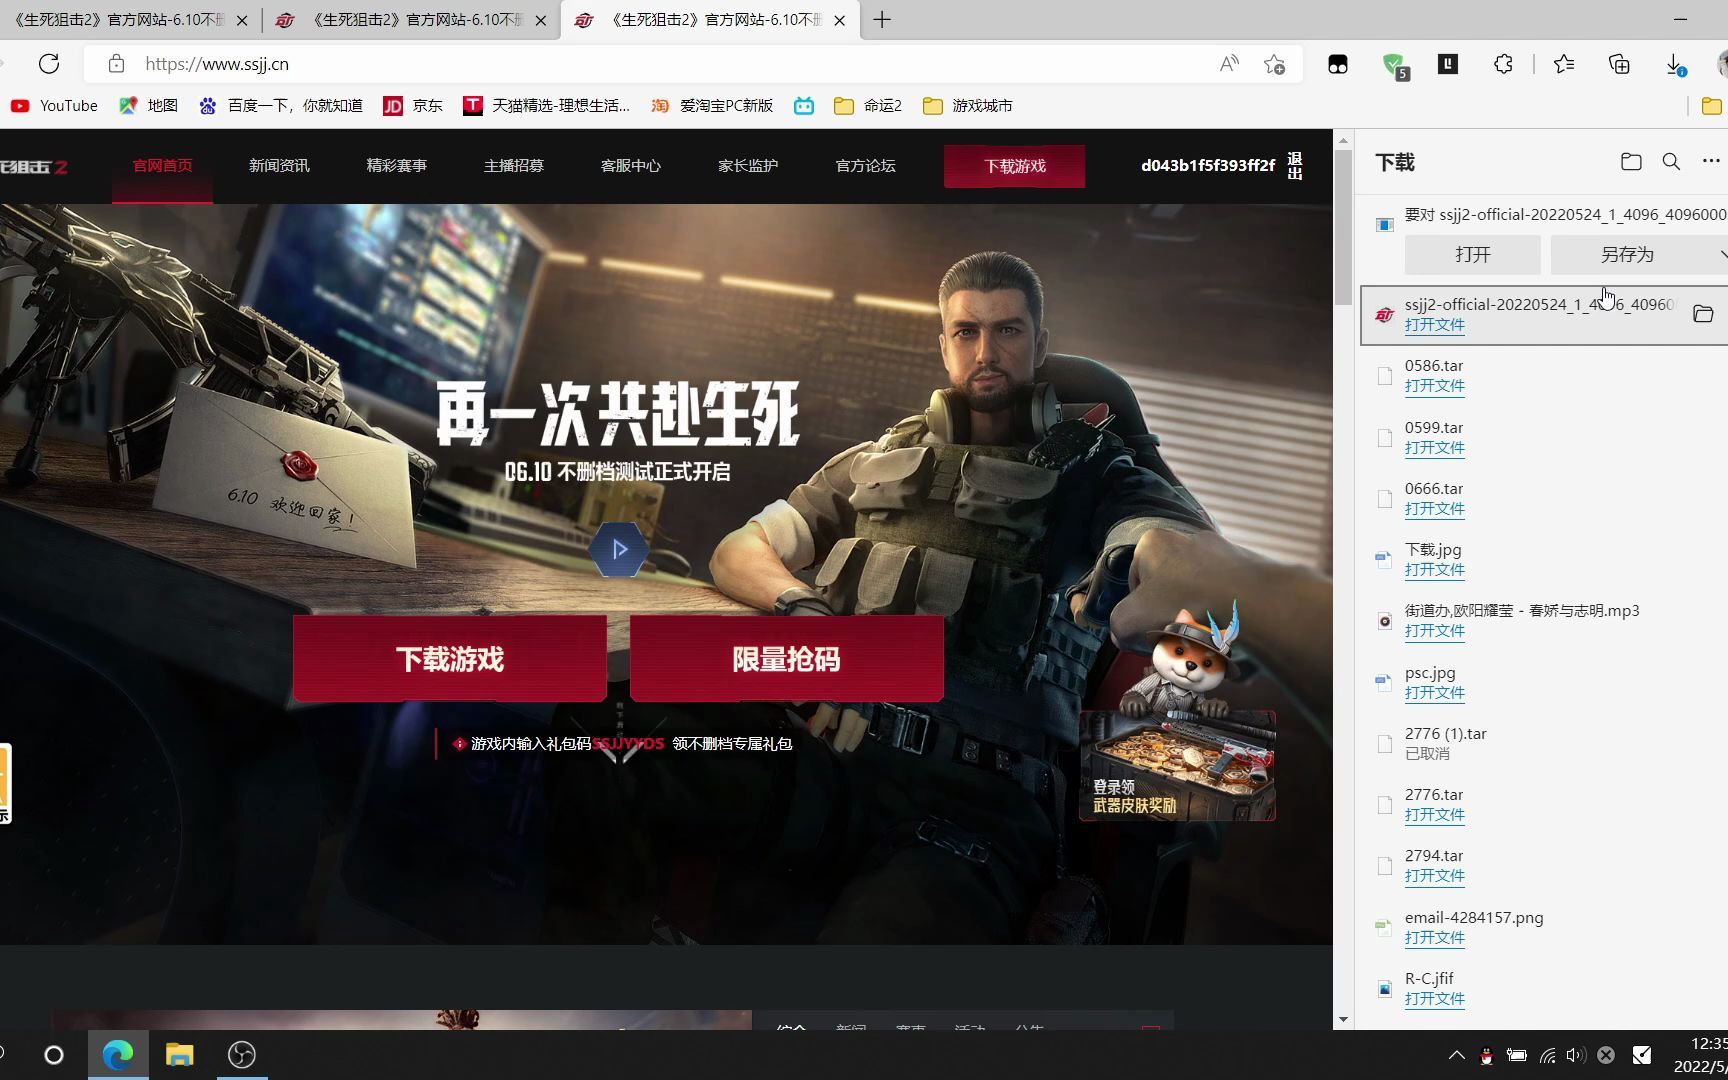Expand the 另存为 dropdown arrow

(1722, 255)
